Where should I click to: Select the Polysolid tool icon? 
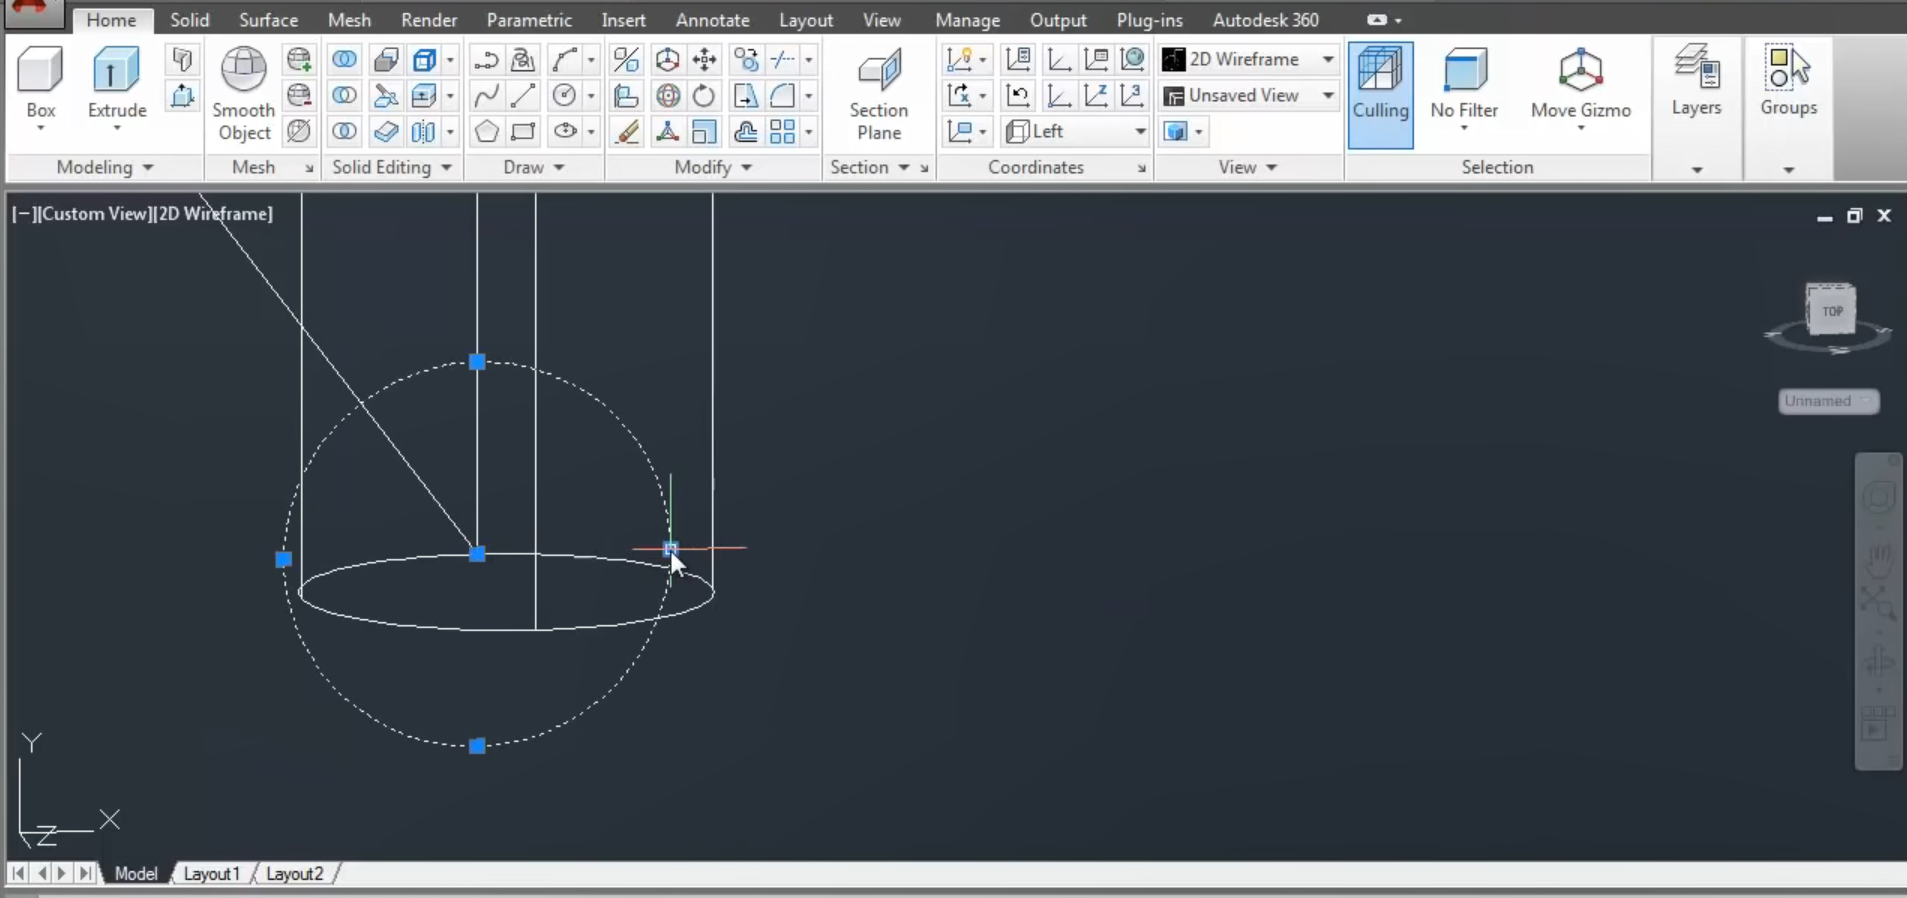click(x=182, y=59)
